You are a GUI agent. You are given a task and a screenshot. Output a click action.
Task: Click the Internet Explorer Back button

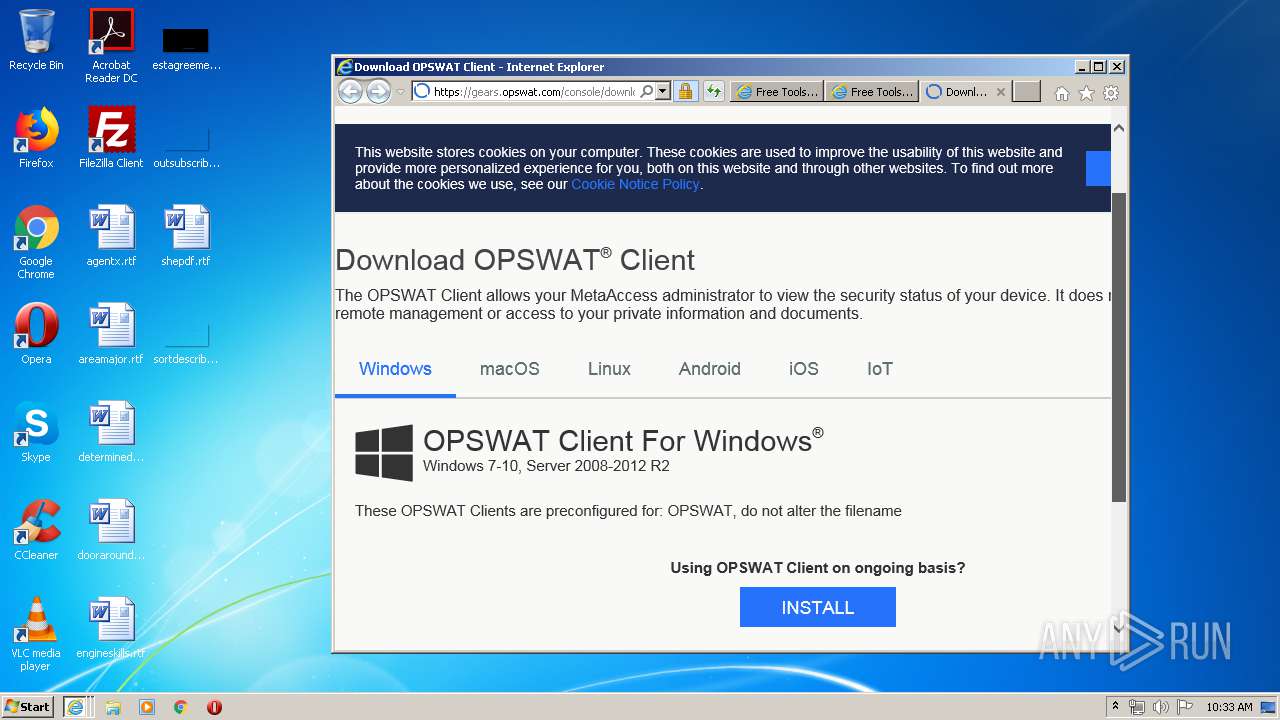pyautogui.click(x=350, y=92)
